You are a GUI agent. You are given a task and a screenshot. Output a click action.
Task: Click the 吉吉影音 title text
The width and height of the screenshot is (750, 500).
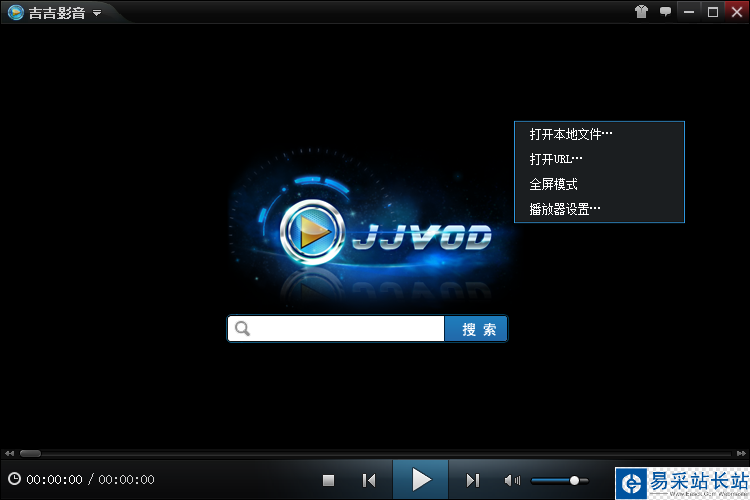point(57,13)
